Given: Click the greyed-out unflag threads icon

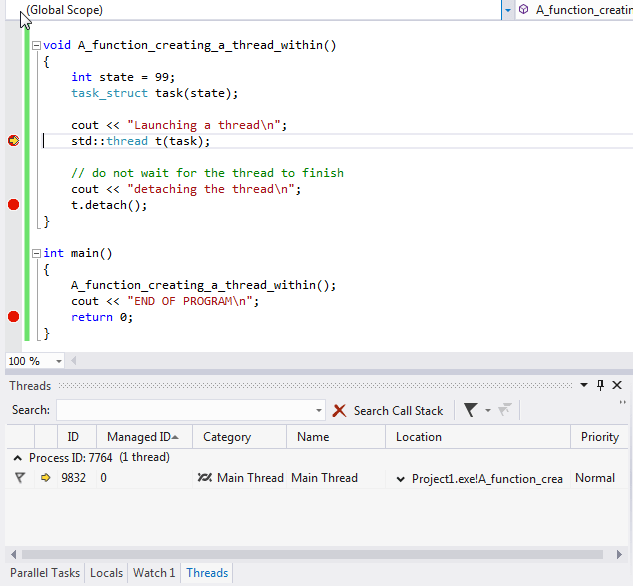Looking at the screenshot, I should click(505, 410).
